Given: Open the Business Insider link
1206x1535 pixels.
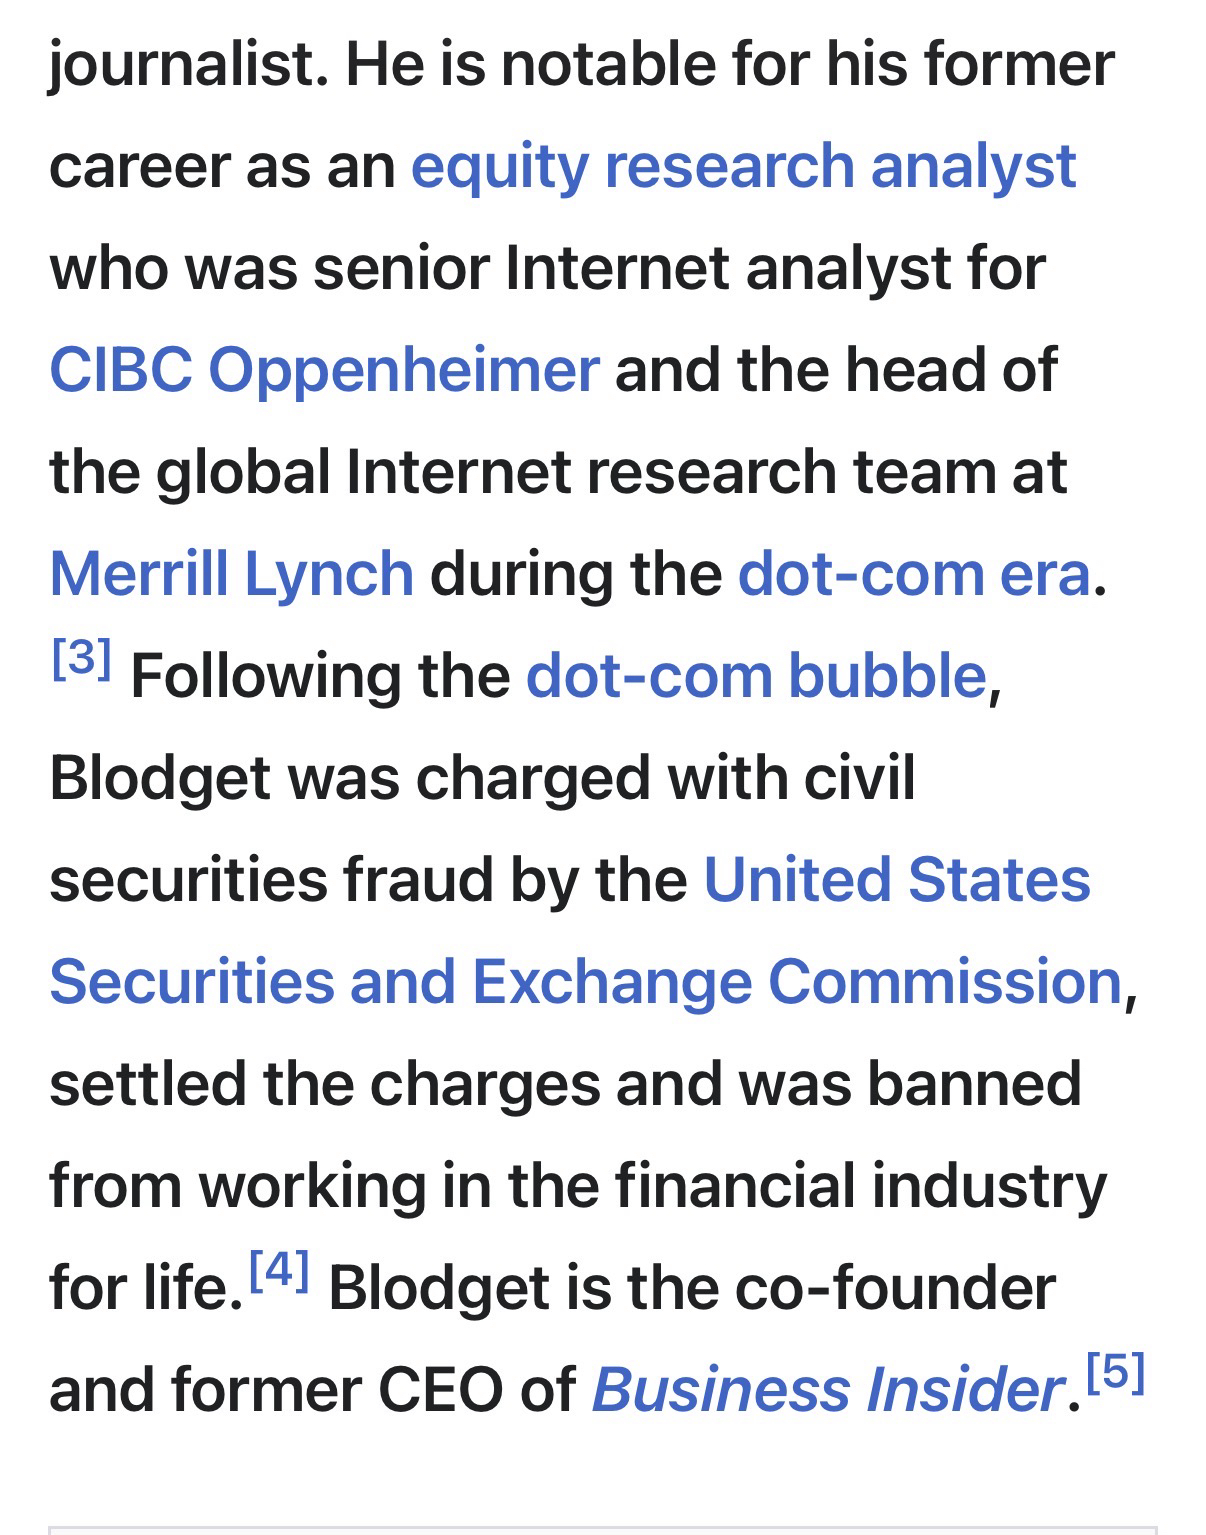Looking at the screenshot, I should pos(825,1390).
